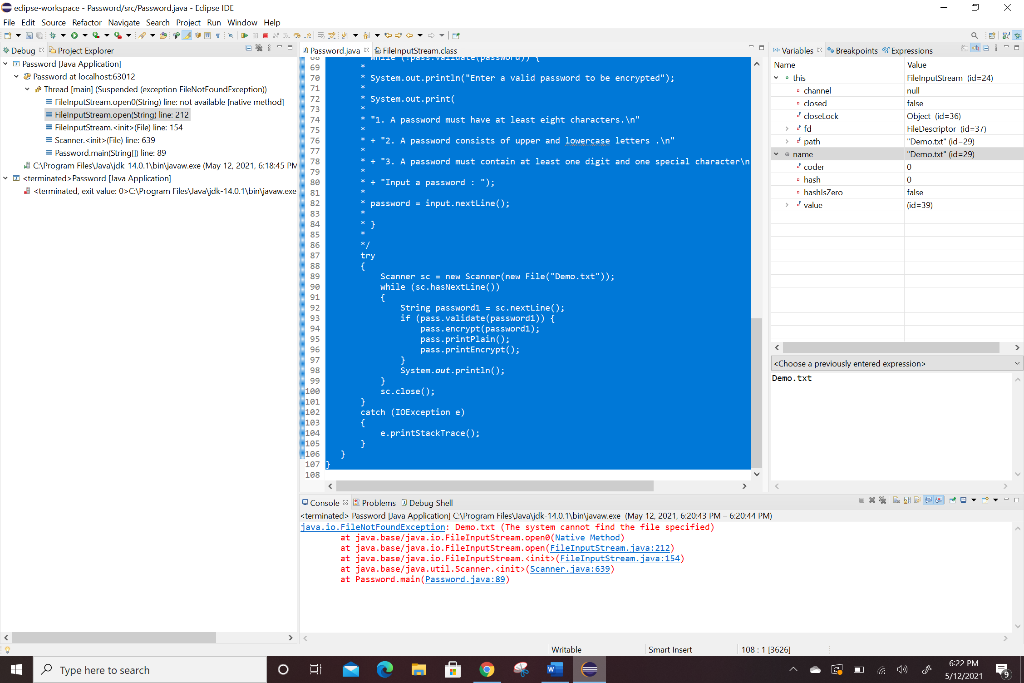Switch to the Project Explorer tab
This screenshot has height=683, width=1024.
[x=81, y=50]
